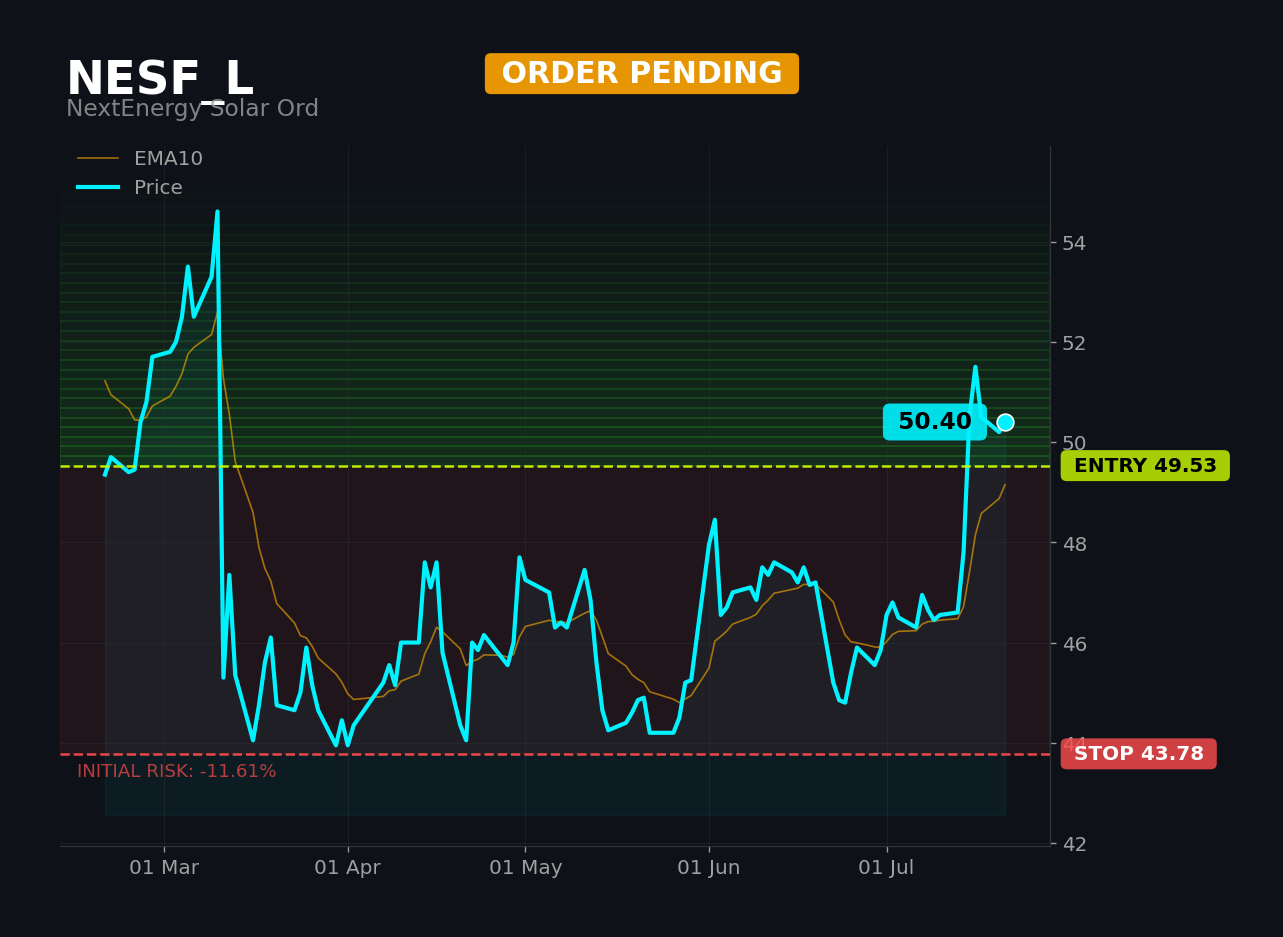Click the 46 price axis tick label
Viewport: 1283px width, 937px height.
point(1074,643)
